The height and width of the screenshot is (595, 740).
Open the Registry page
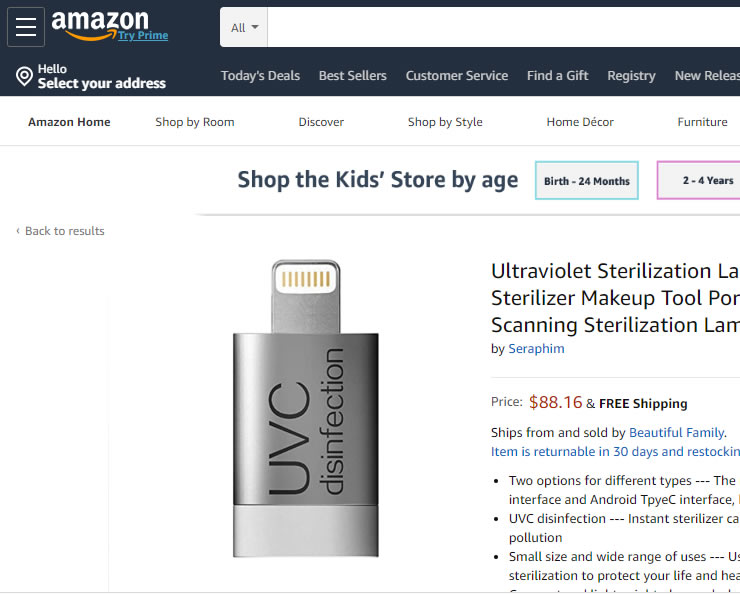tap(631, 75)
